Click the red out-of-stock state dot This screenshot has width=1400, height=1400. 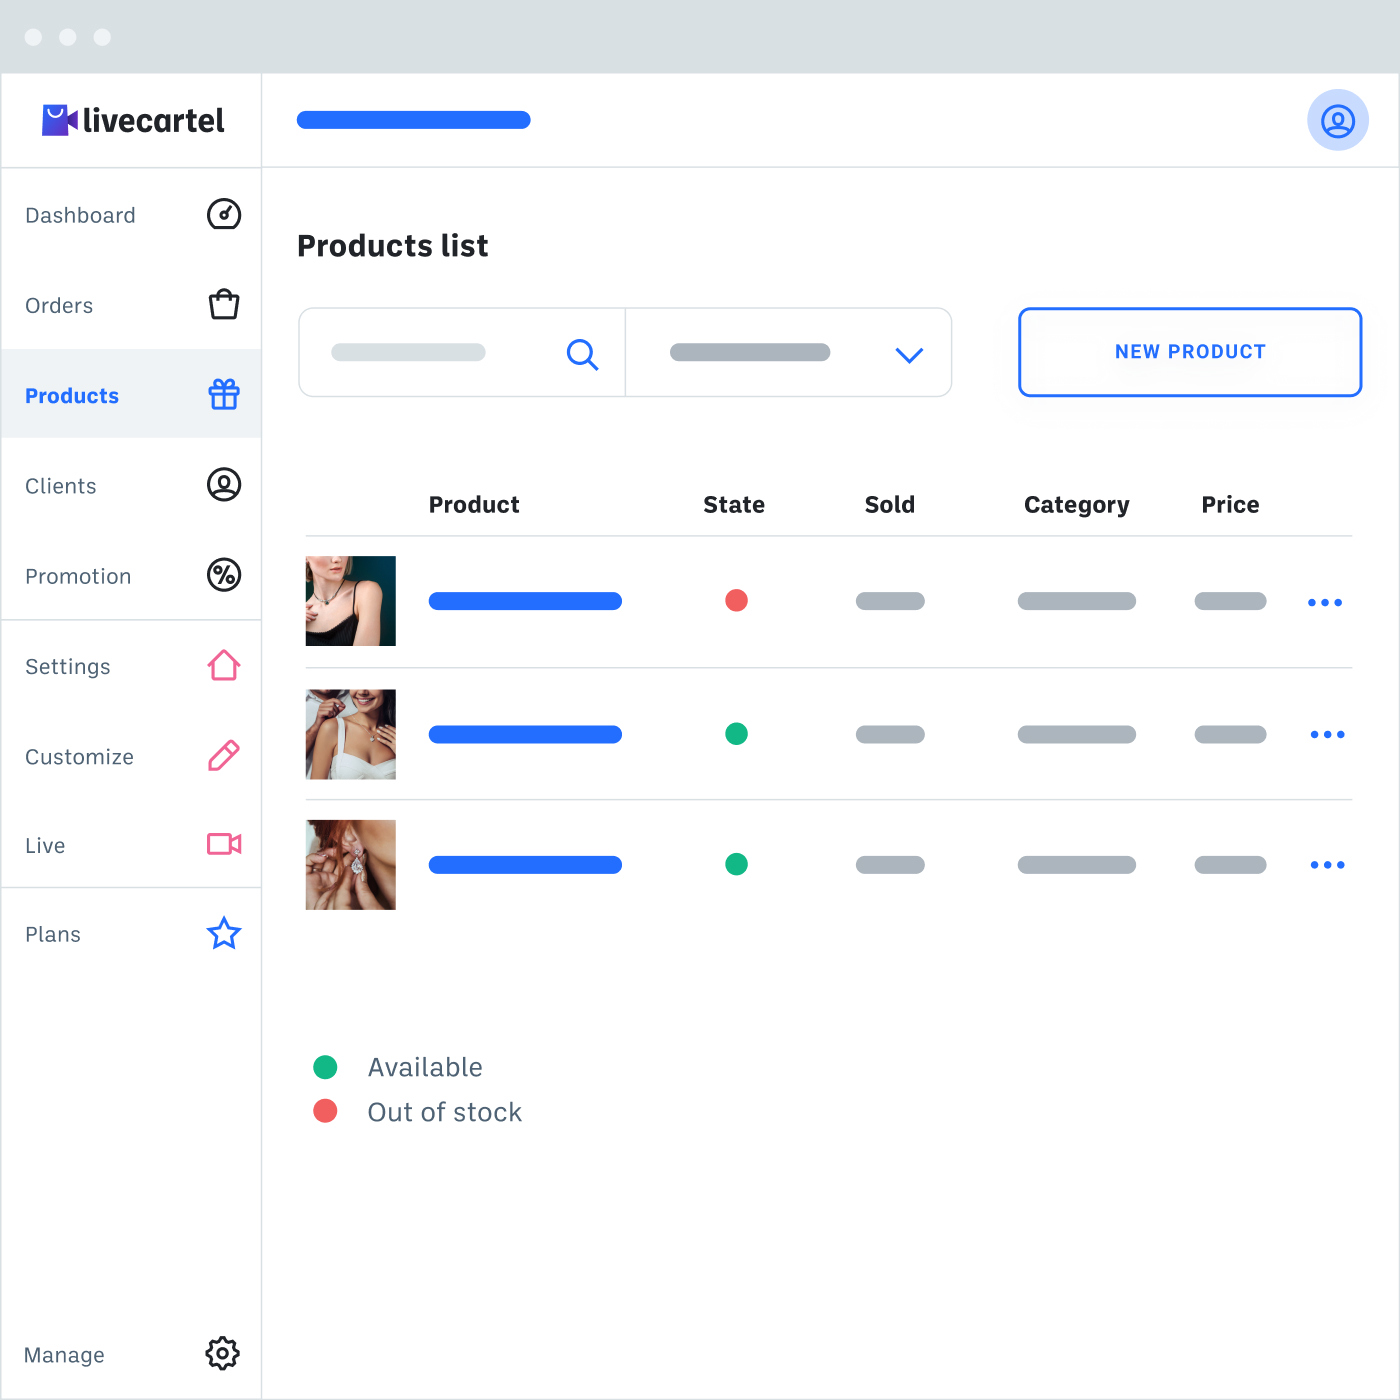[x=736, y=600]
